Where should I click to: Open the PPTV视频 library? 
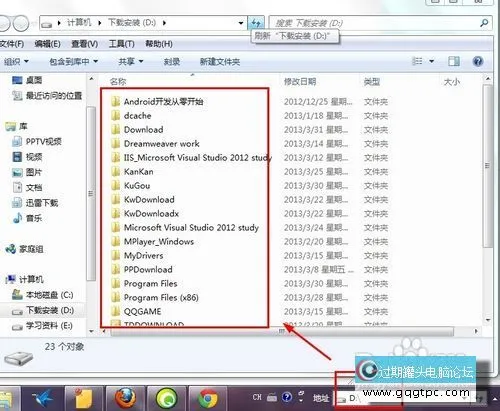click(x=37, y=142)
